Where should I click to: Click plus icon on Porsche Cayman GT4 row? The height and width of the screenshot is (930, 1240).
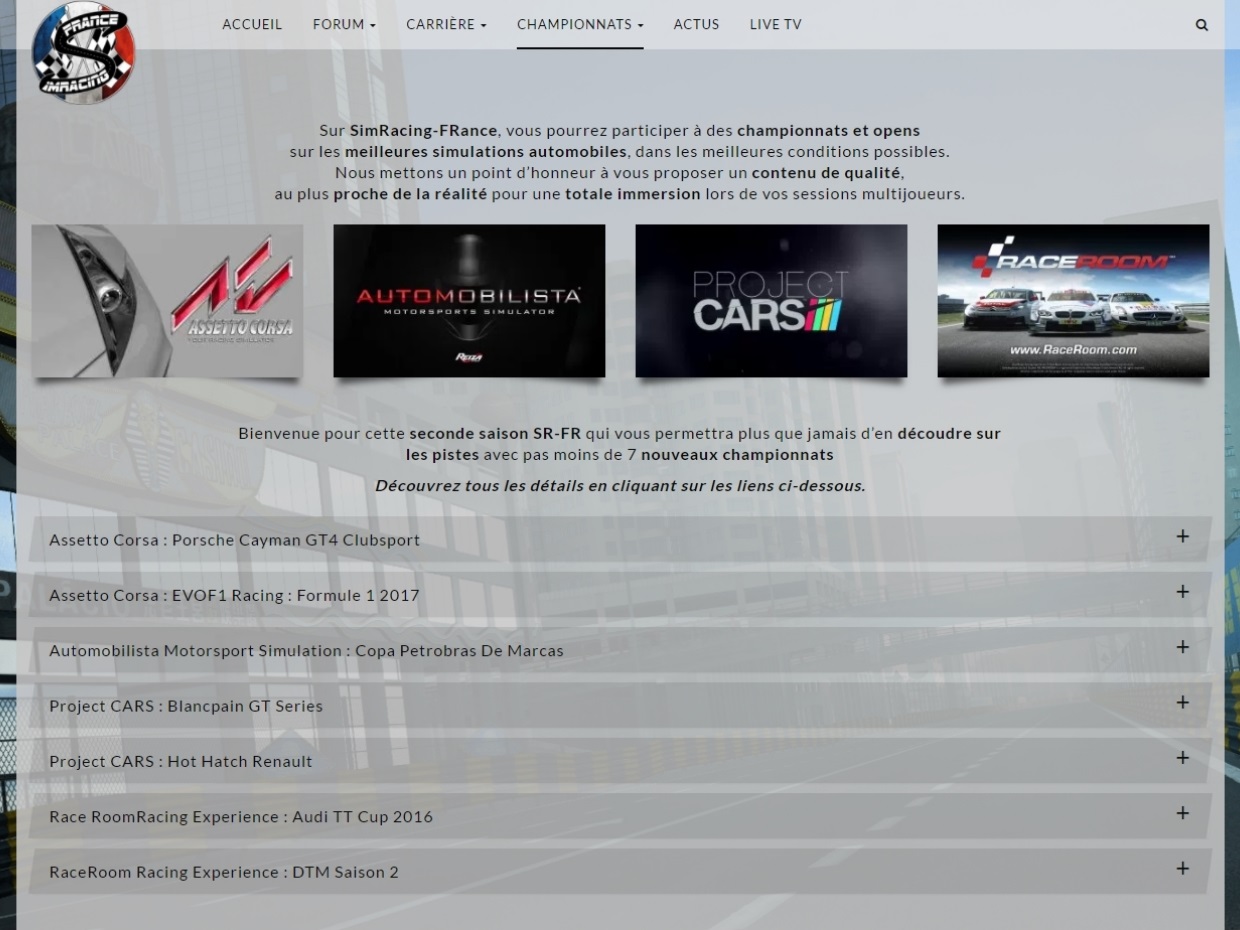pyautogui.click(x=1182, y=537)
